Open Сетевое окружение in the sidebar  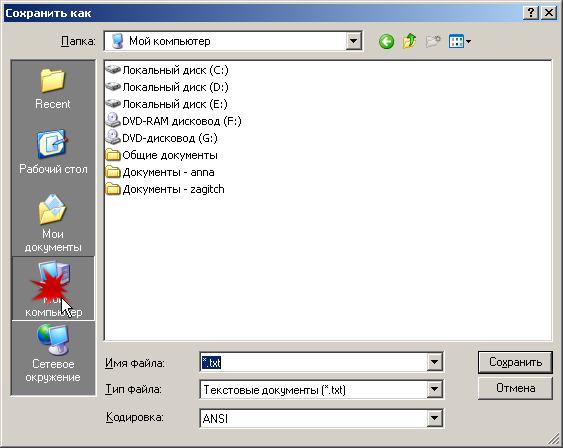pos(53,354)
